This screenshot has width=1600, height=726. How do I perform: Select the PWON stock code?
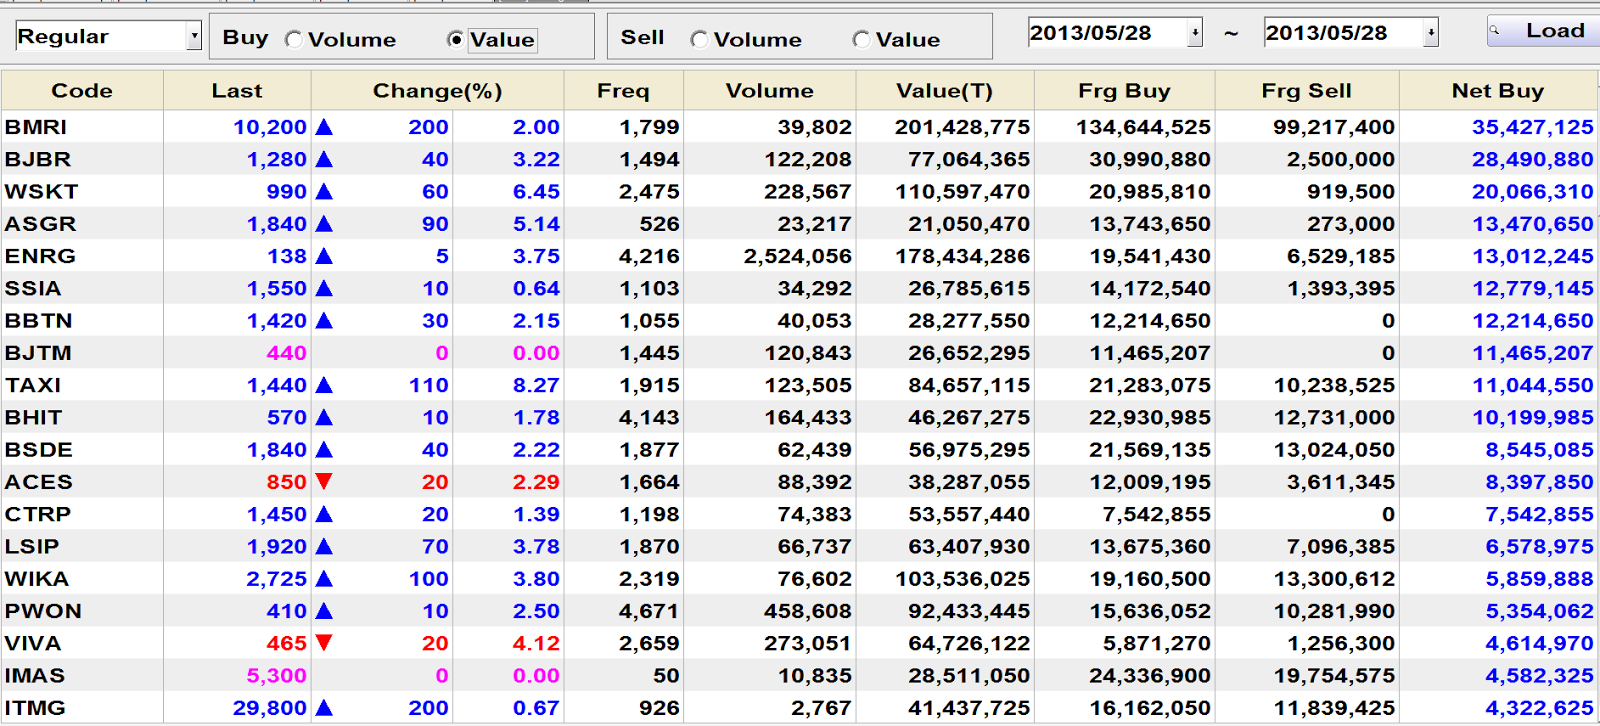43,611
